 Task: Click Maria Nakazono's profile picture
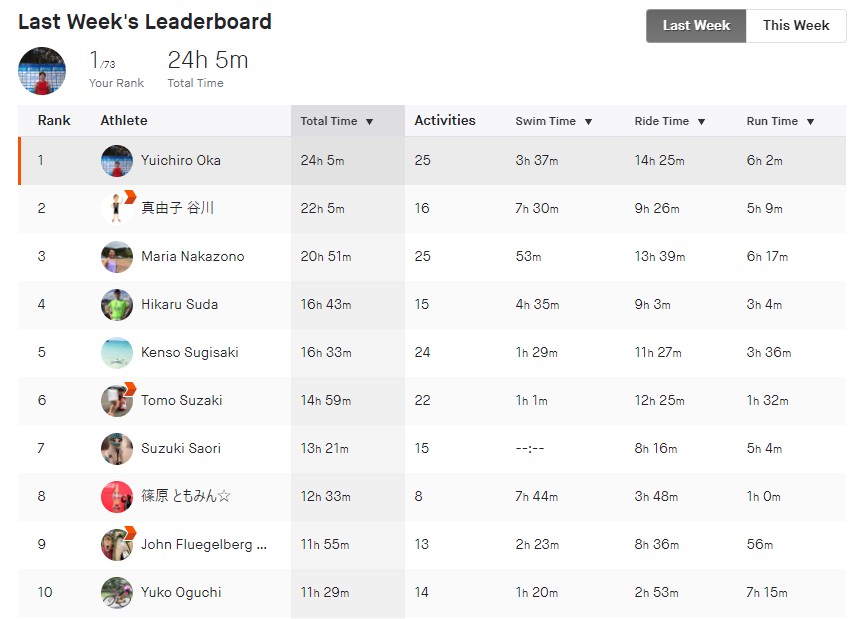(117, 256)
